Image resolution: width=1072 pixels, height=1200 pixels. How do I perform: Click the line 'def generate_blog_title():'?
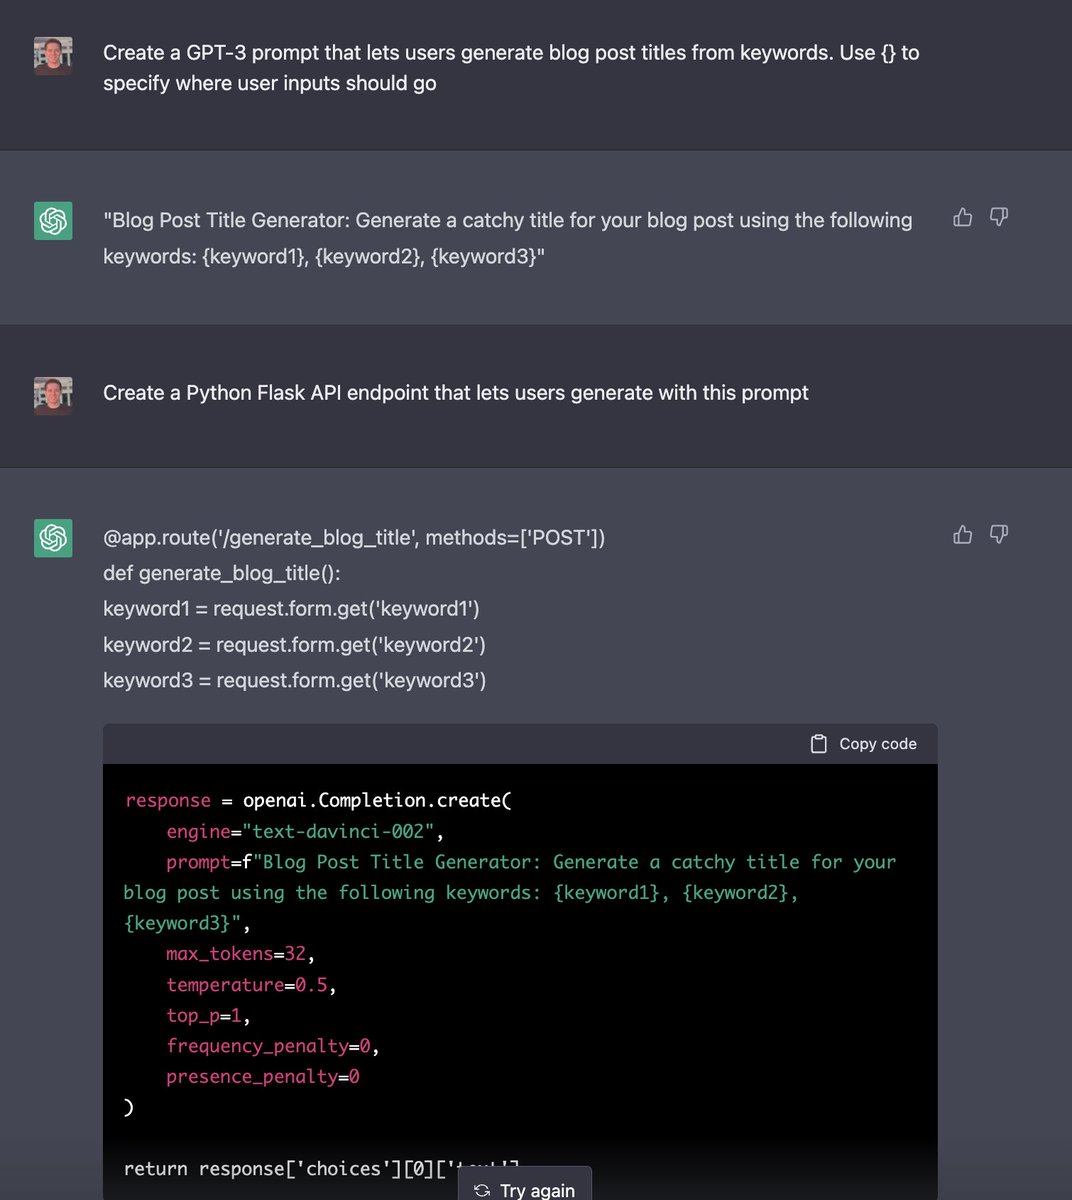[x=222, y=573]
